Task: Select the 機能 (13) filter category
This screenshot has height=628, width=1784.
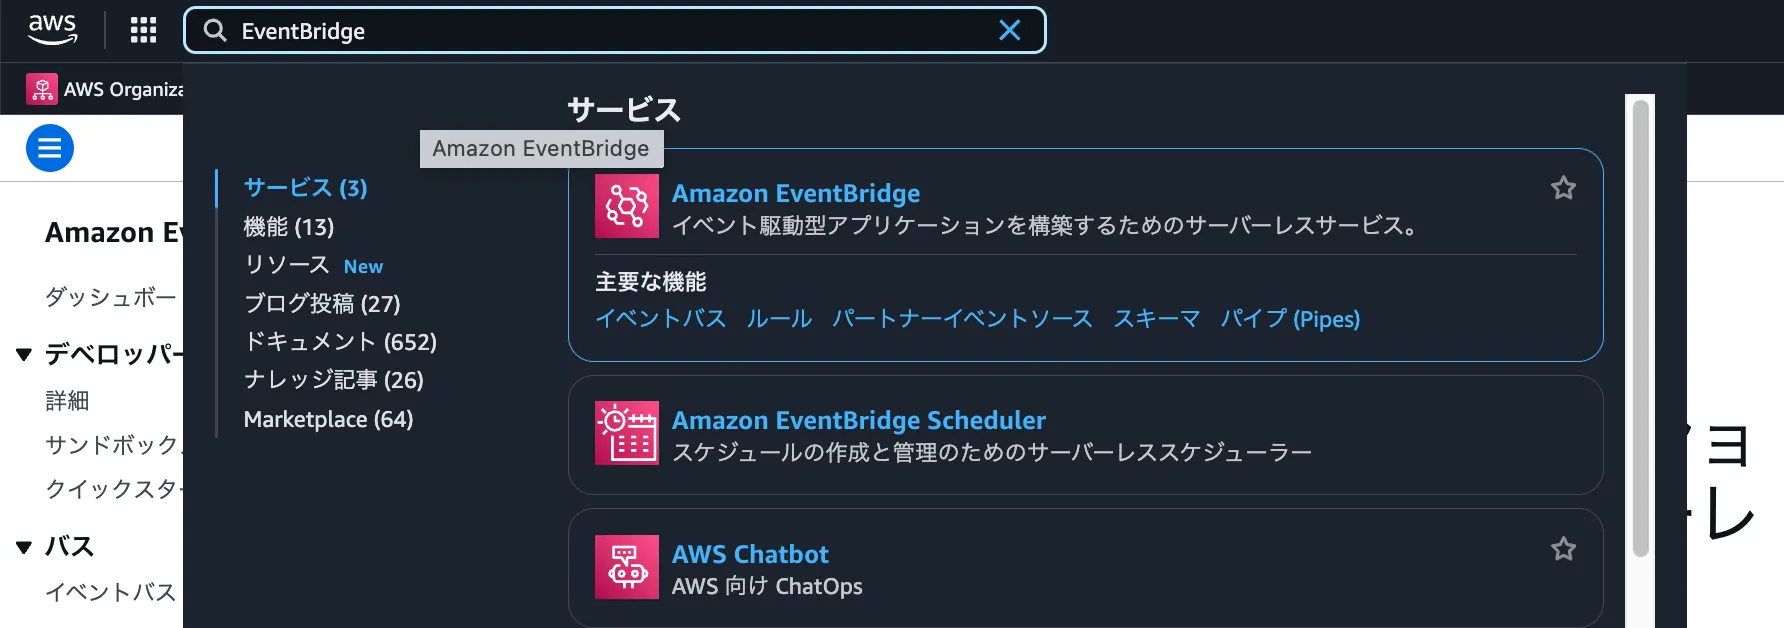Action: pos(289,227)
